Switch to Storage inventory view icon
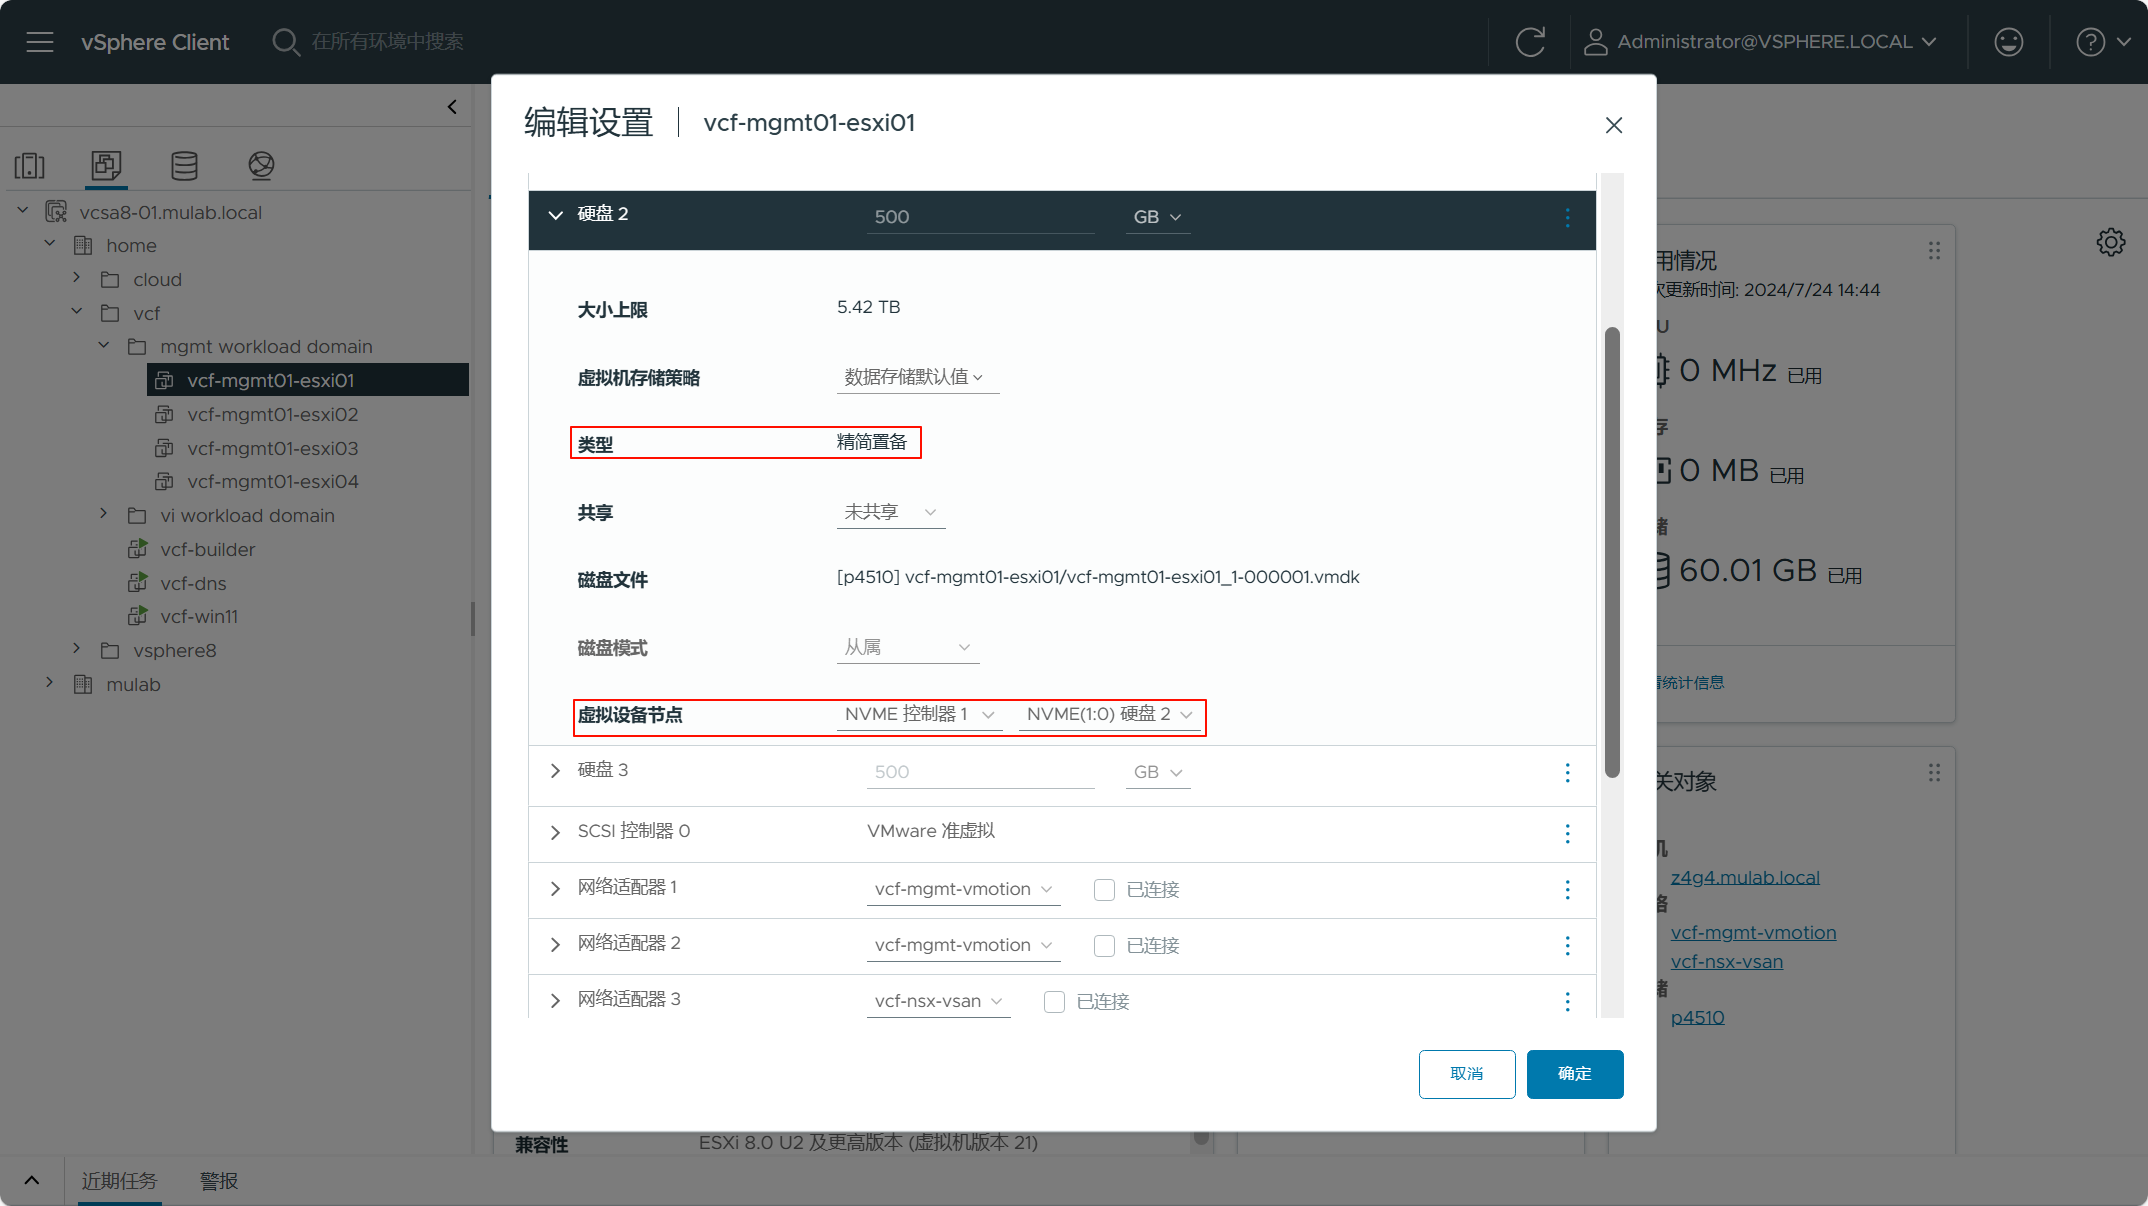This screenshot has height=1206, width=2148. [x=184, y=165]
